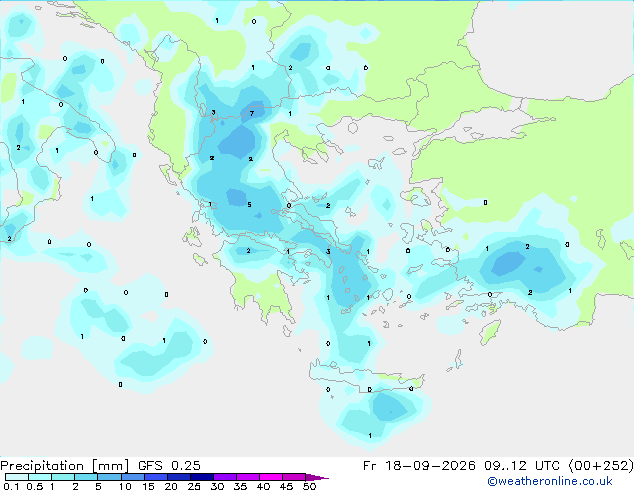Click the precipitation value 7 on the map
The image size is (634, 490).
click(251, 114)
